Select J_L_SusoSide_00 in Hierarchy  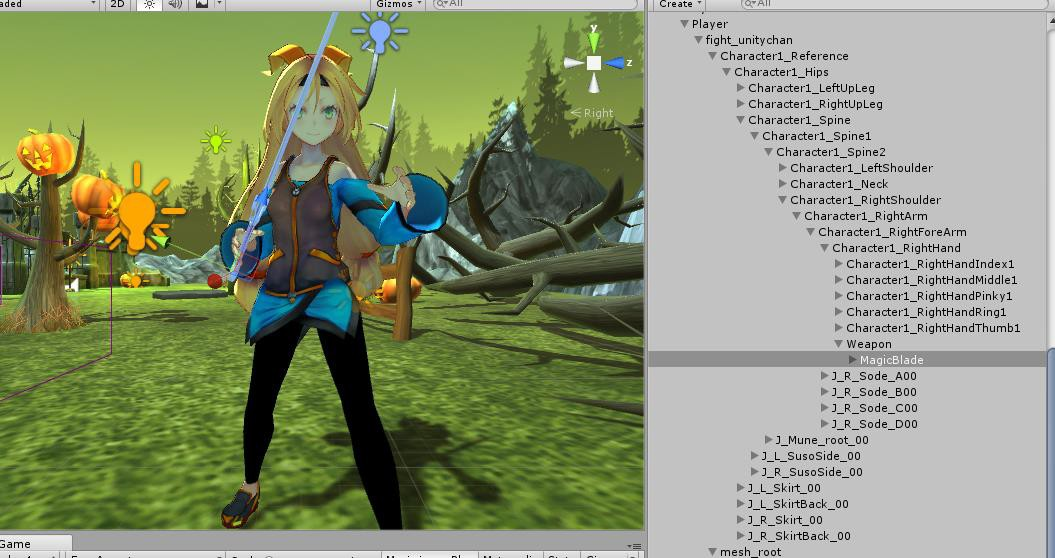click(811, 456)
